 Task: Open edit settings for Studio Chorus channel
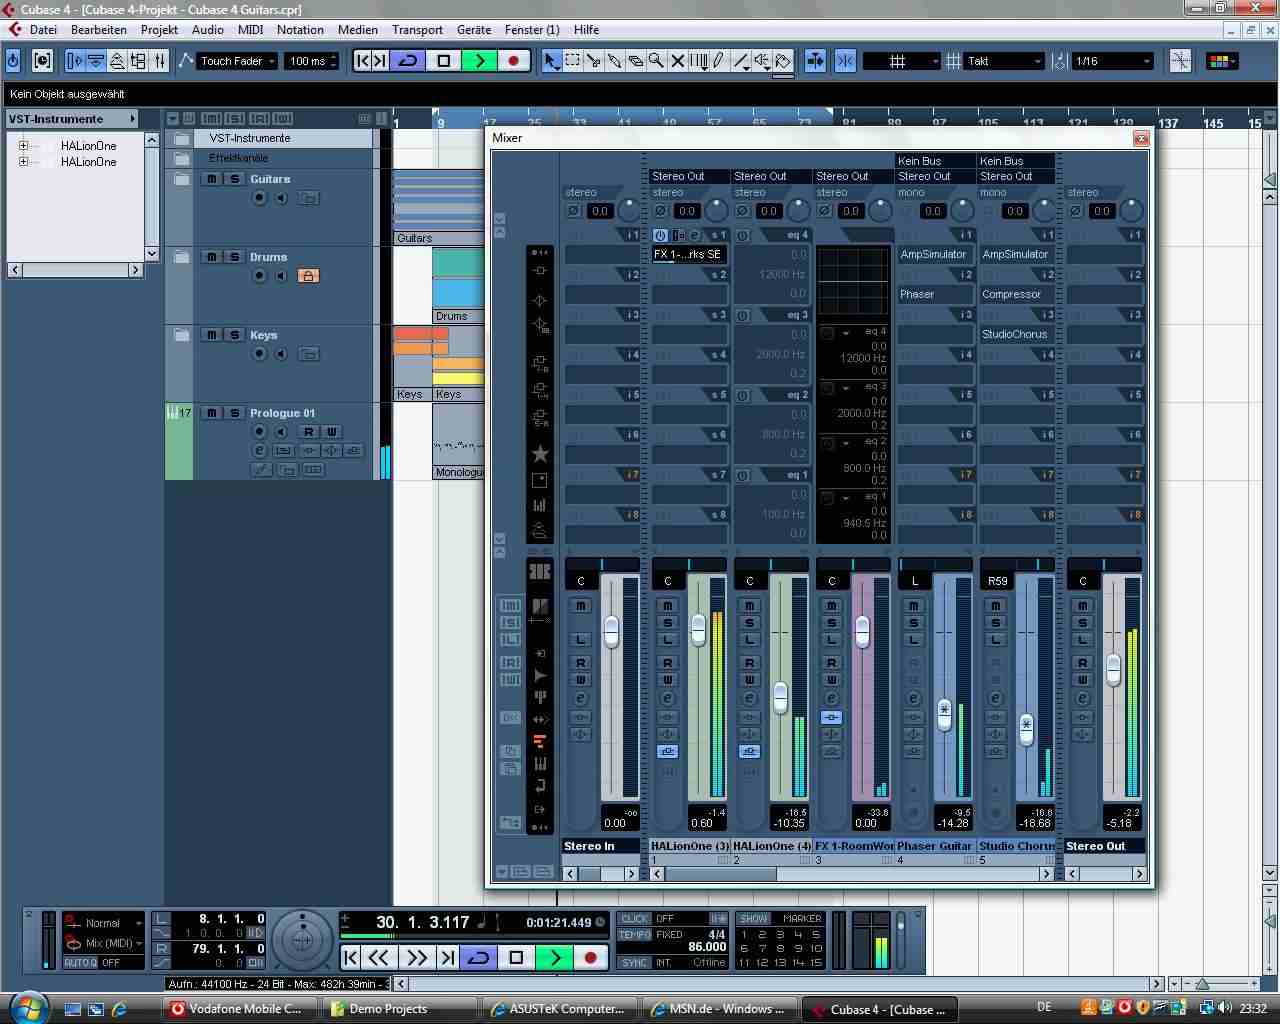pyautogui.click(x=995, y=699)
